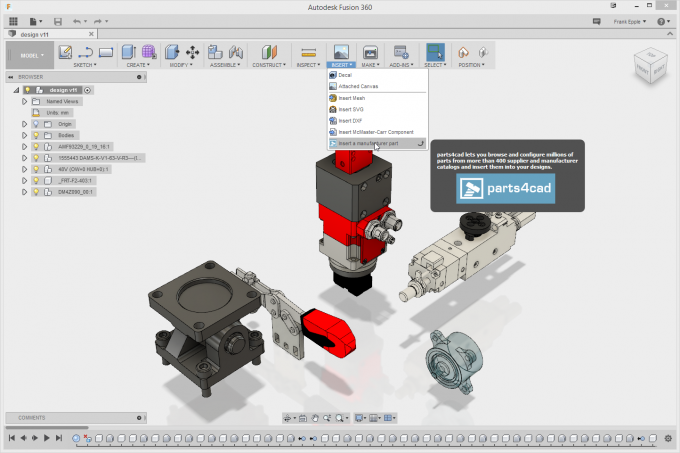The width and height of the screenshot is (680, 453).
Task: Click the Save disk icon
Action: tap(58, 20)
